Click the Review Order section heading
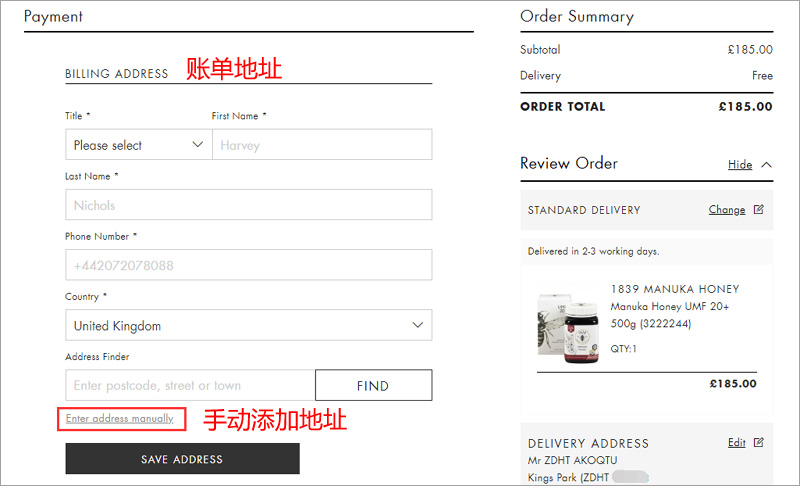The width and height of the screenshot is (800, 486). pos(569,163)
